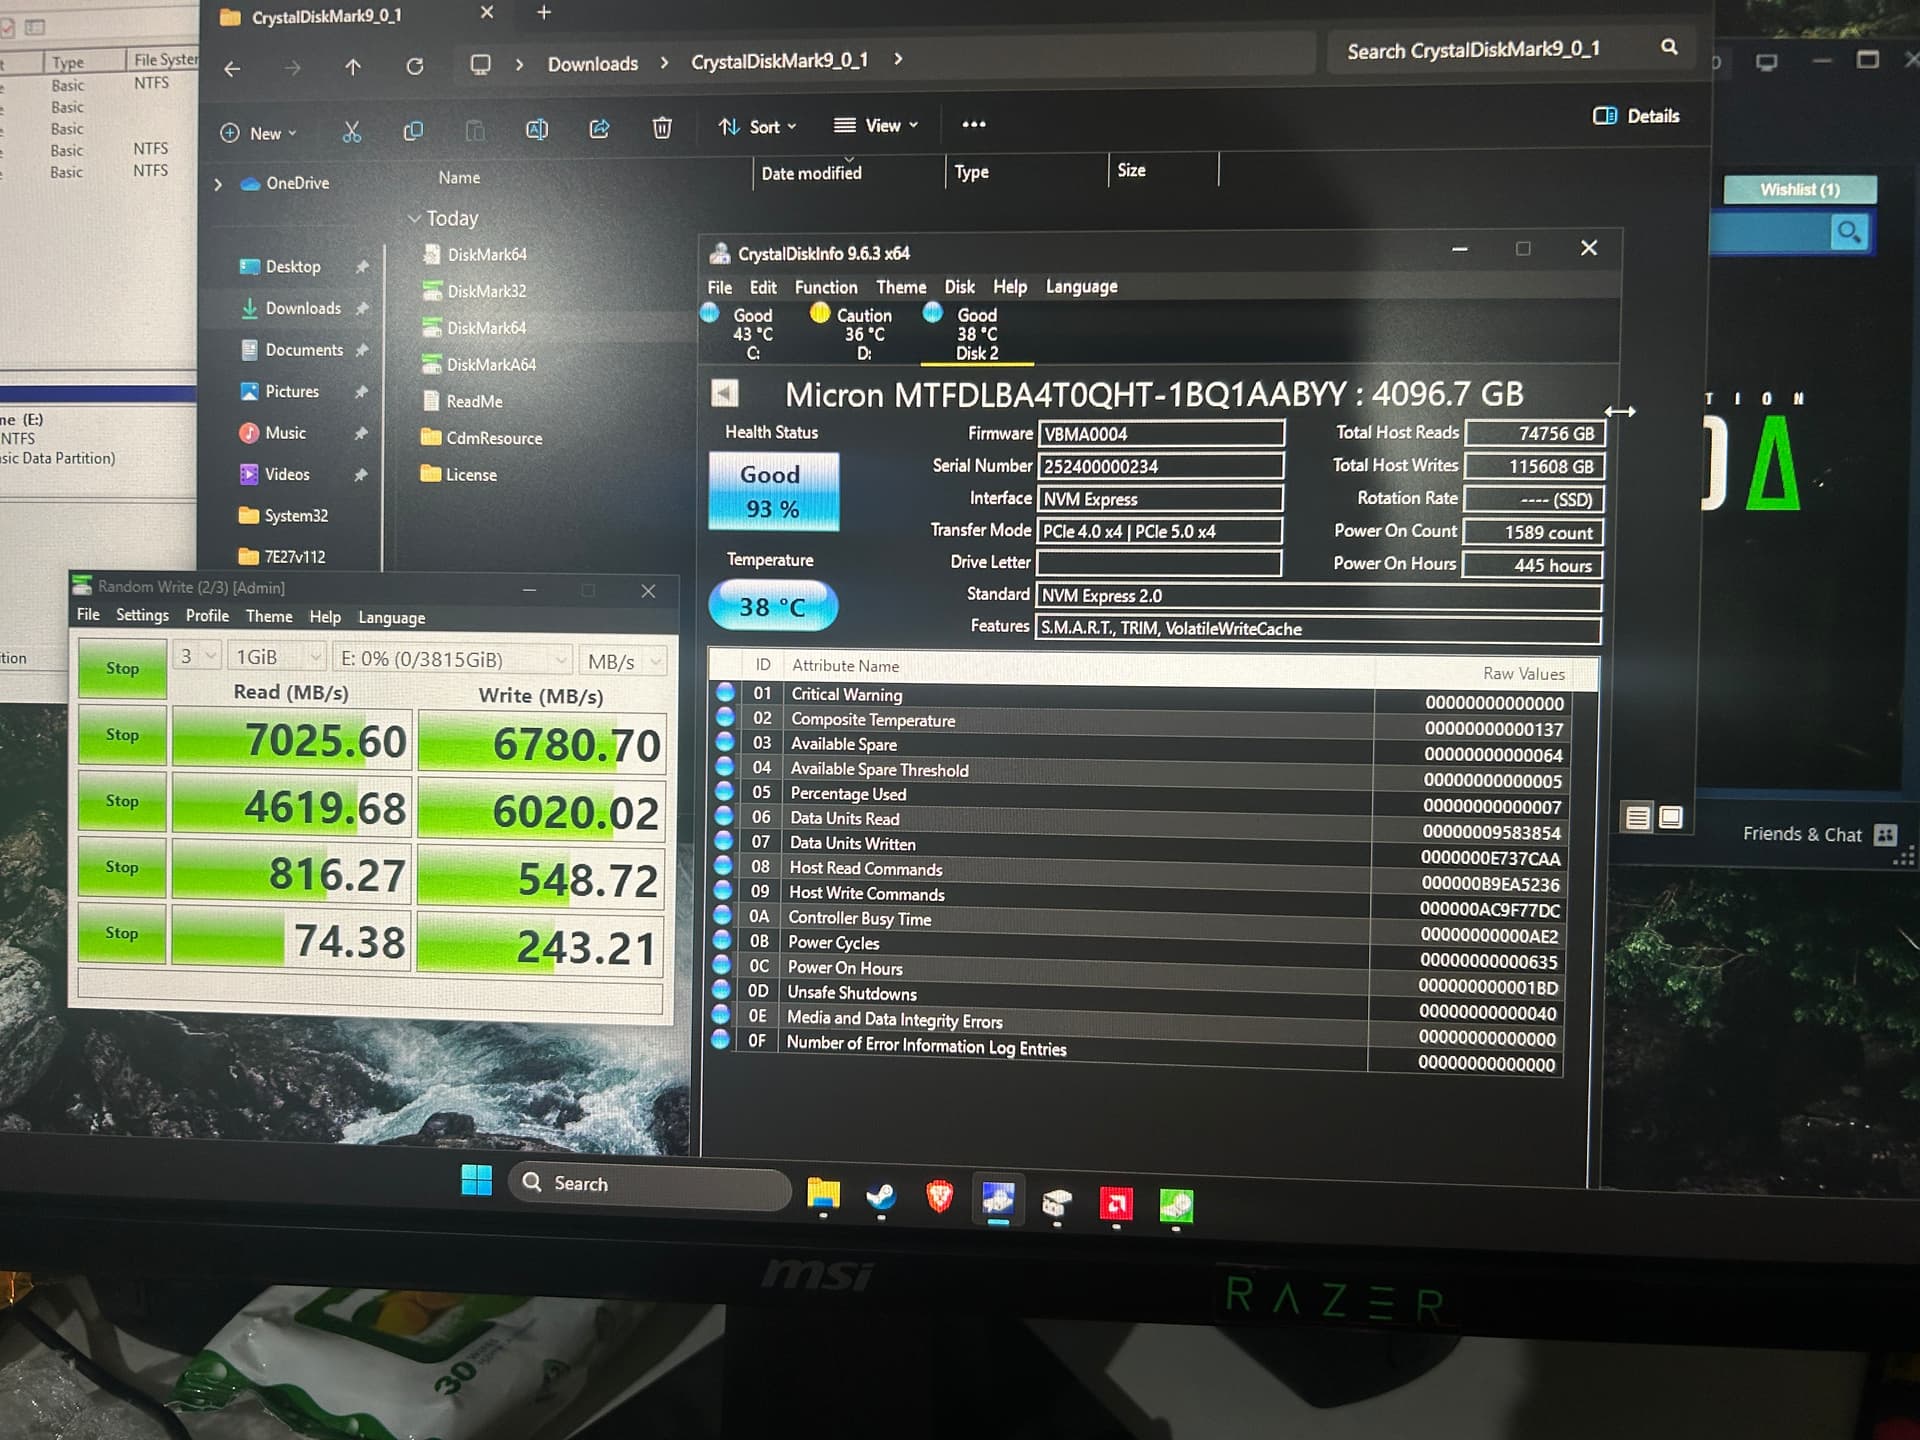Open the Disk menu in CrystalDiskInfo

pos(959,287)
